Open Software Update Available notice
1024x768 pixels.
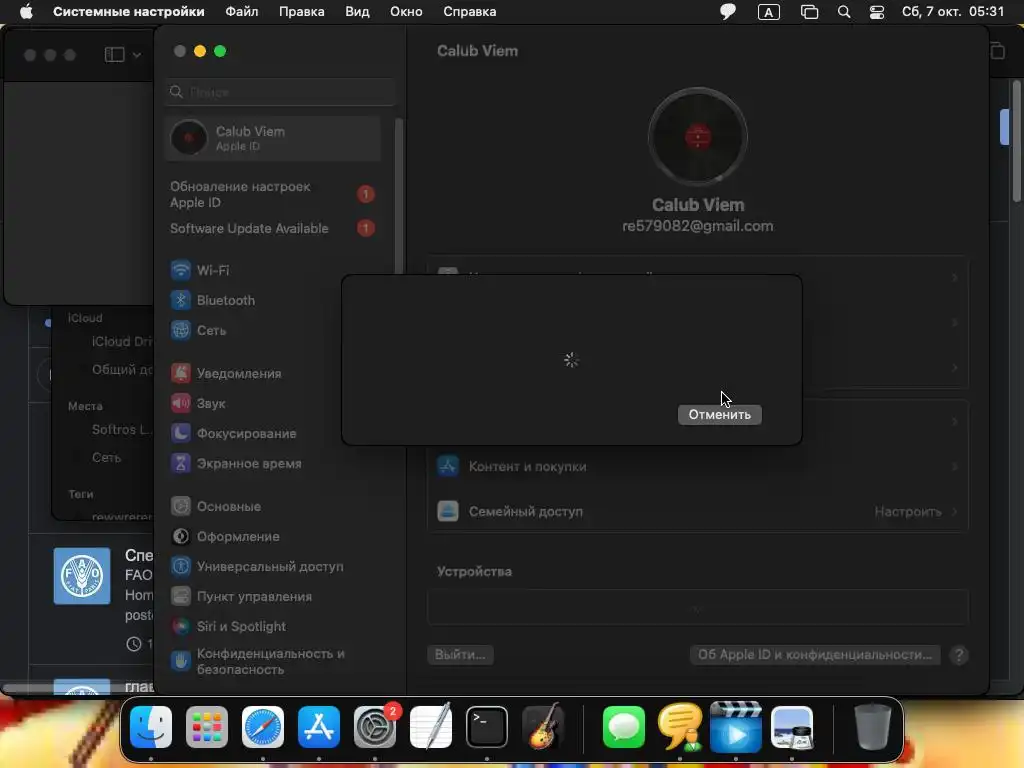point(273,229)
